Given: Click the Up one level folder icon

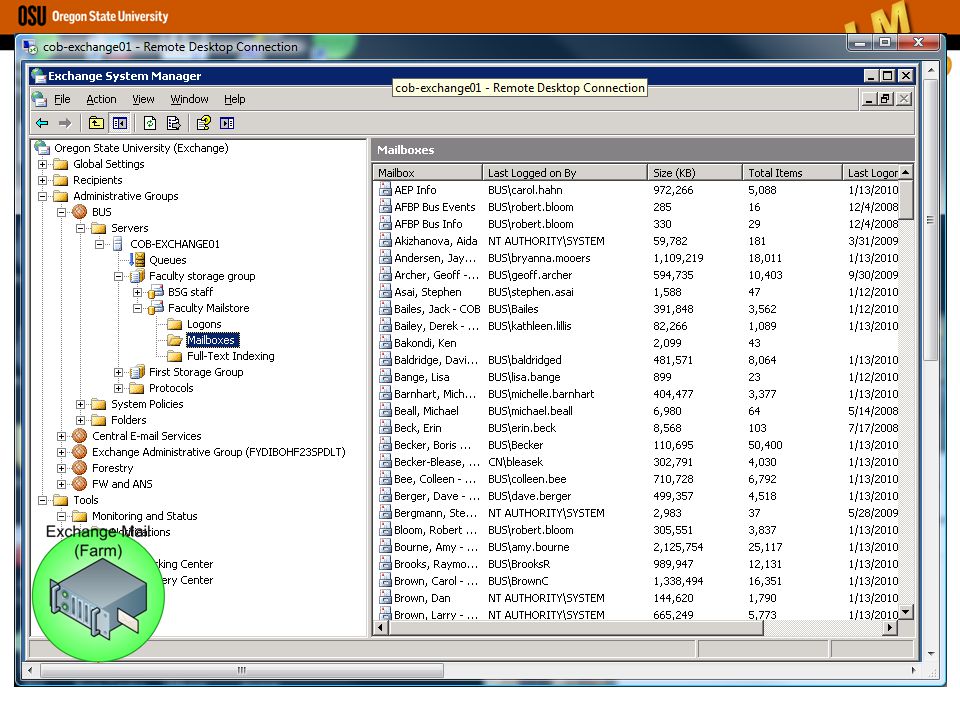Looking at the screenshot, I should [96, 124].
